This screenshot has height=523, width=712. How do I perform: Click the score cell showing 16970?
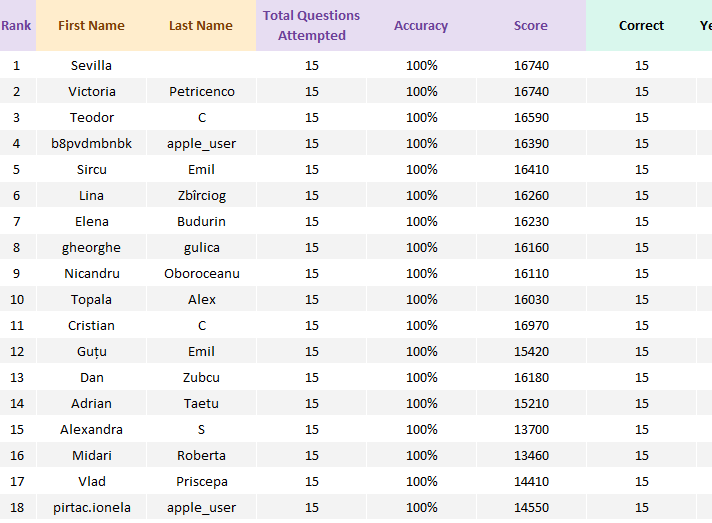[x=531, y=325]
